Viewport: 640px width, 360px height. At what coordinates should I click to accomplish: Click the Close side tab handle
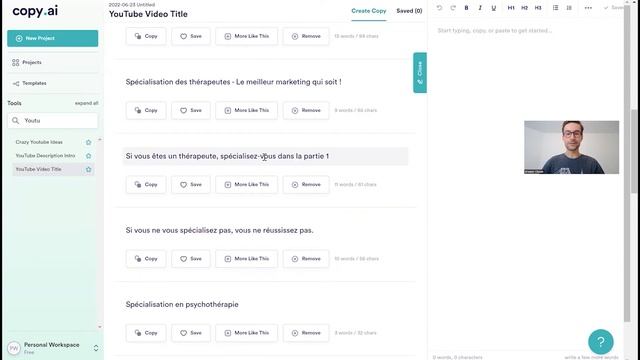click(x=420, y=73)
